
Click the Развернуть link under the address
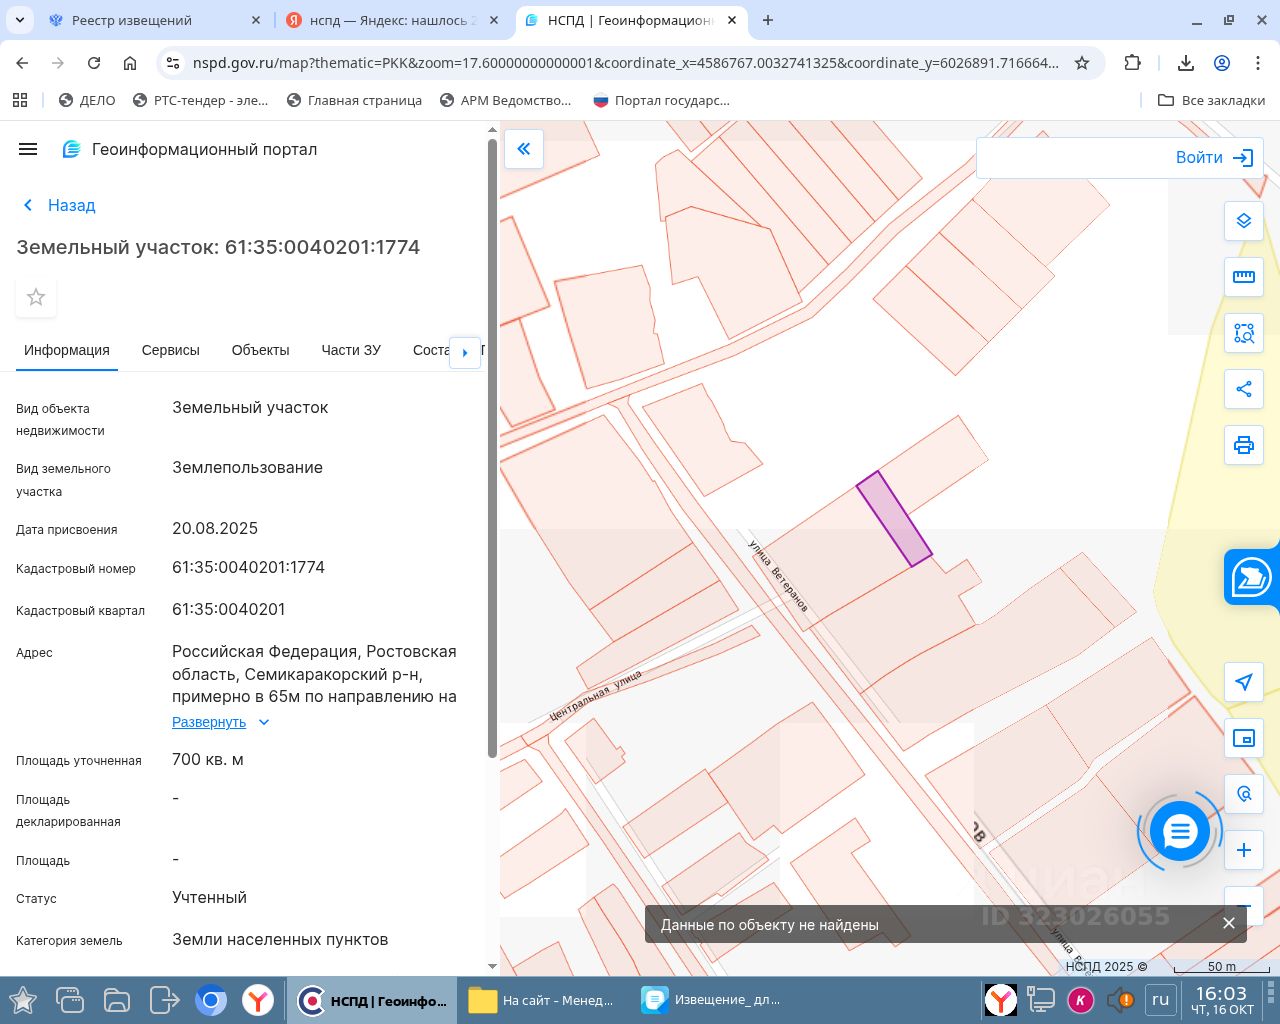pyautogui.click(x=209, y=722)
